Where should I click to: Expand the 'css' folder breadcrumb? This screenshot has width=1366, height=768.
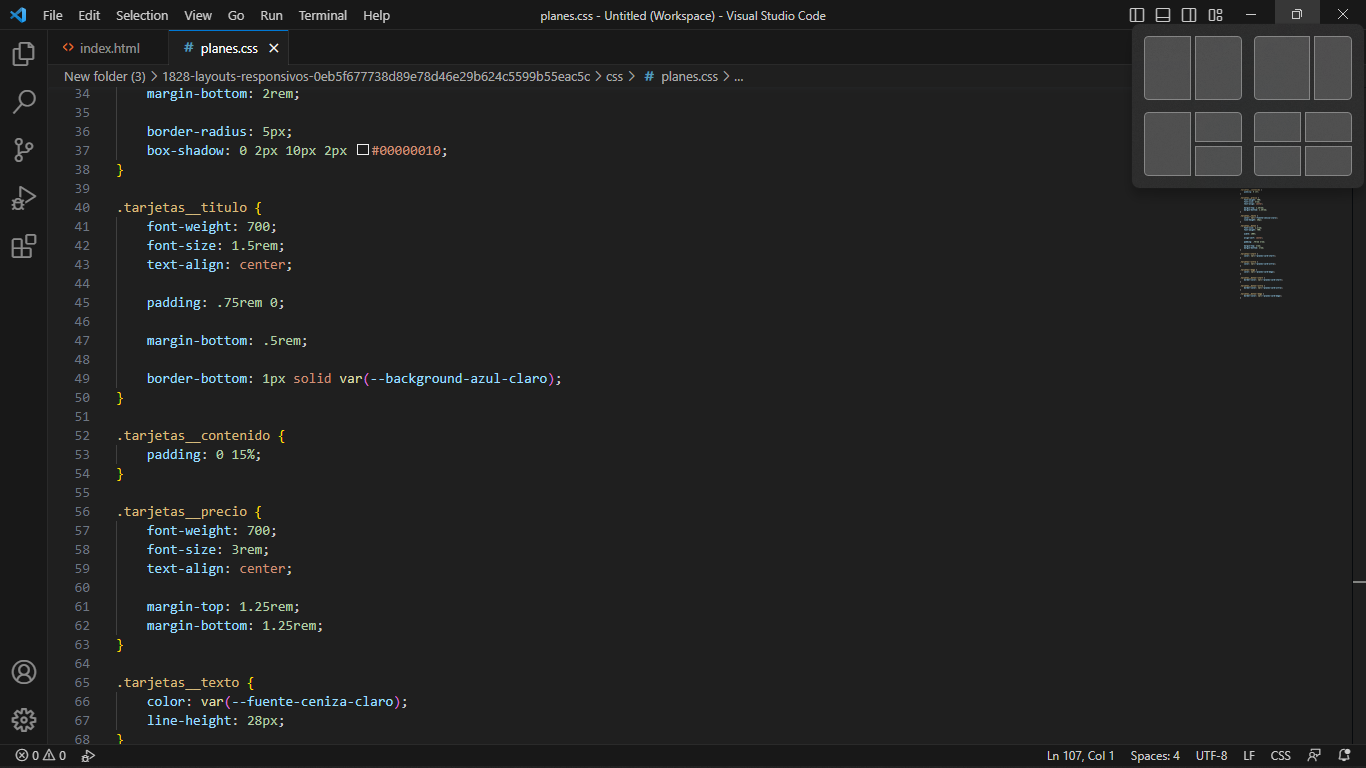pyautogui.click(x=614, y=76)
